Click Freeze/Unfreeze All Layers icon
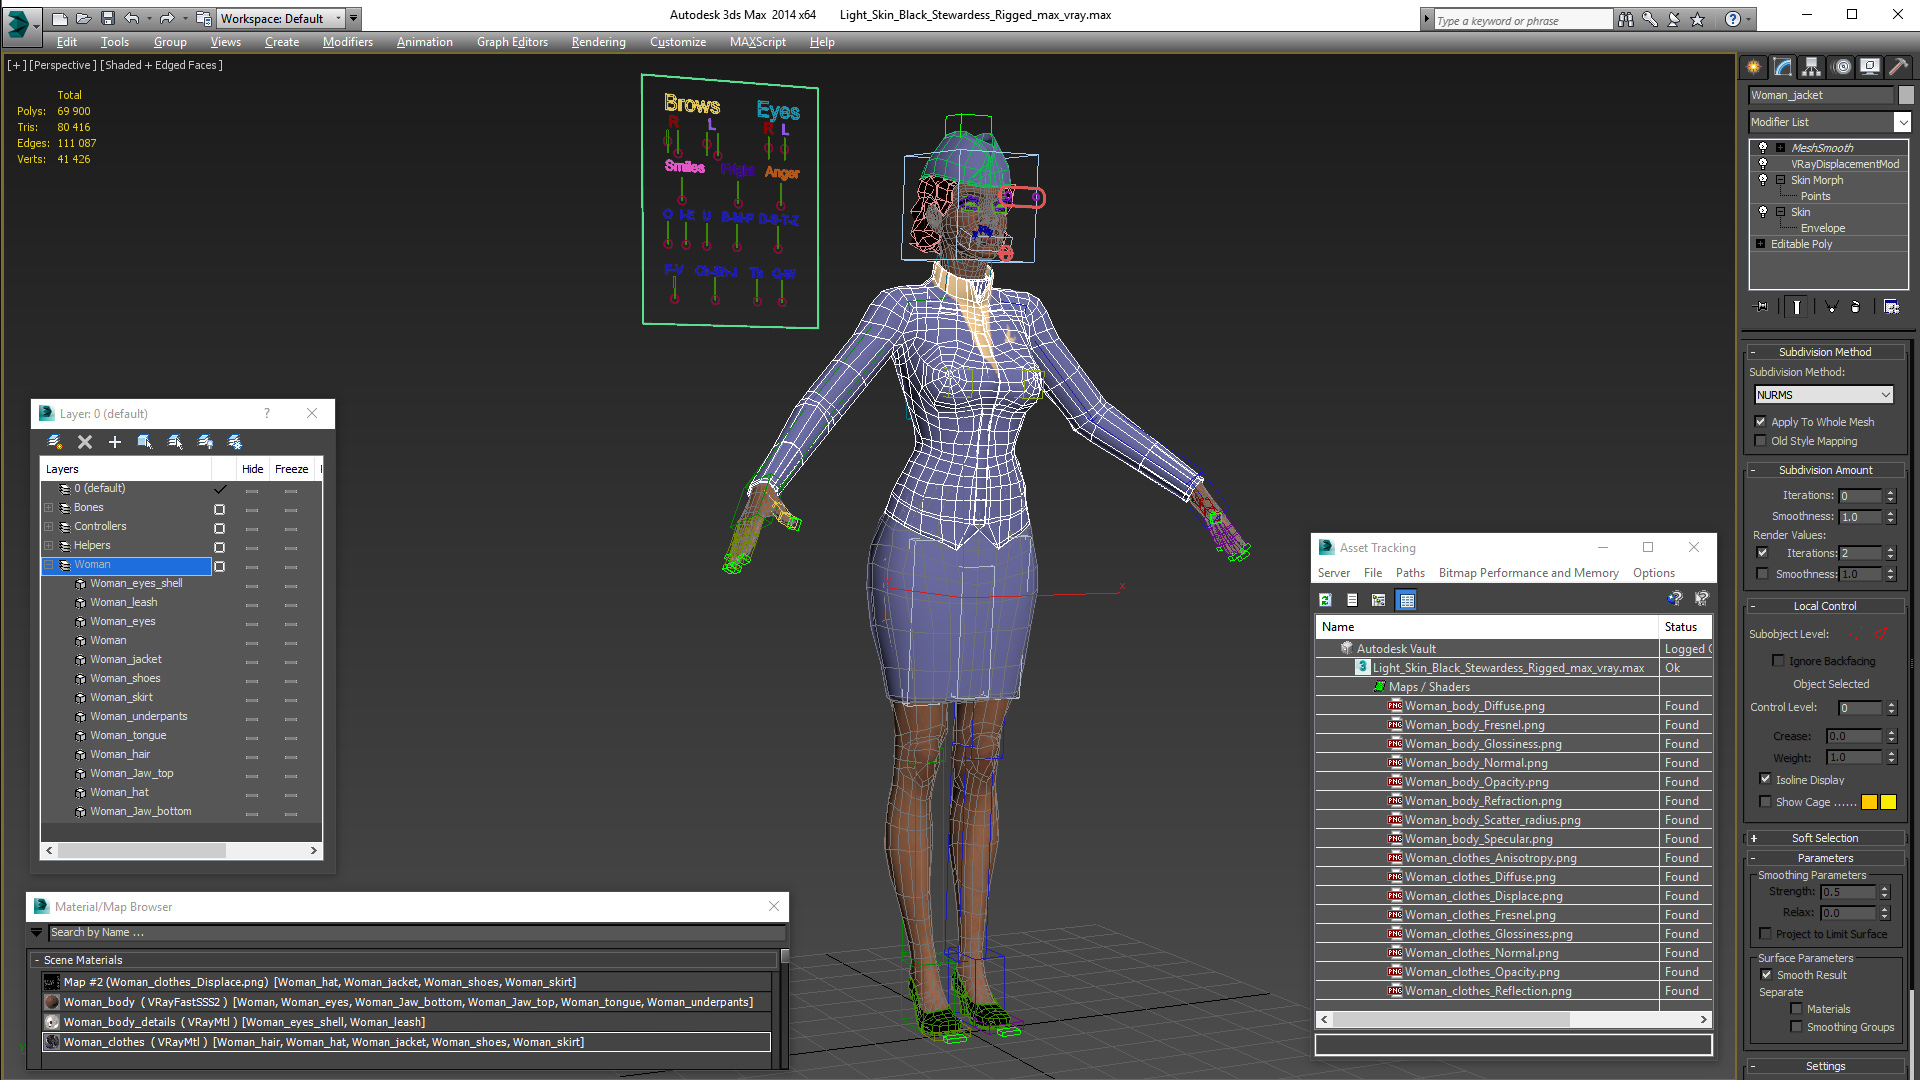The image size is (1920, 1080). click(x=235, y=442)
